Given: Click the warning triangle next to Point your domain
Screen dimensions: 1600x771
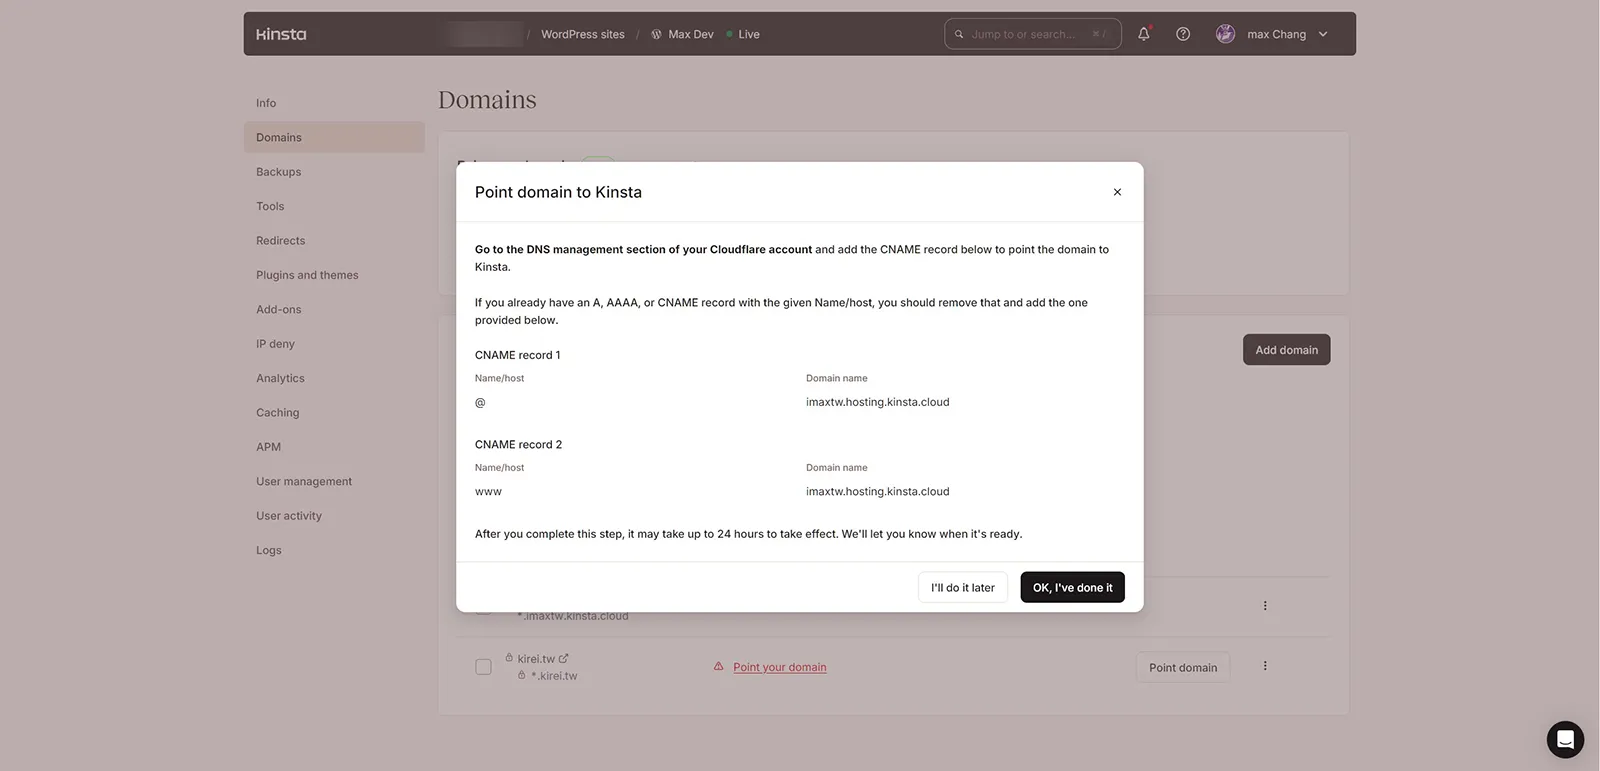Looking at the screenshot, I should tap(718, 666).
